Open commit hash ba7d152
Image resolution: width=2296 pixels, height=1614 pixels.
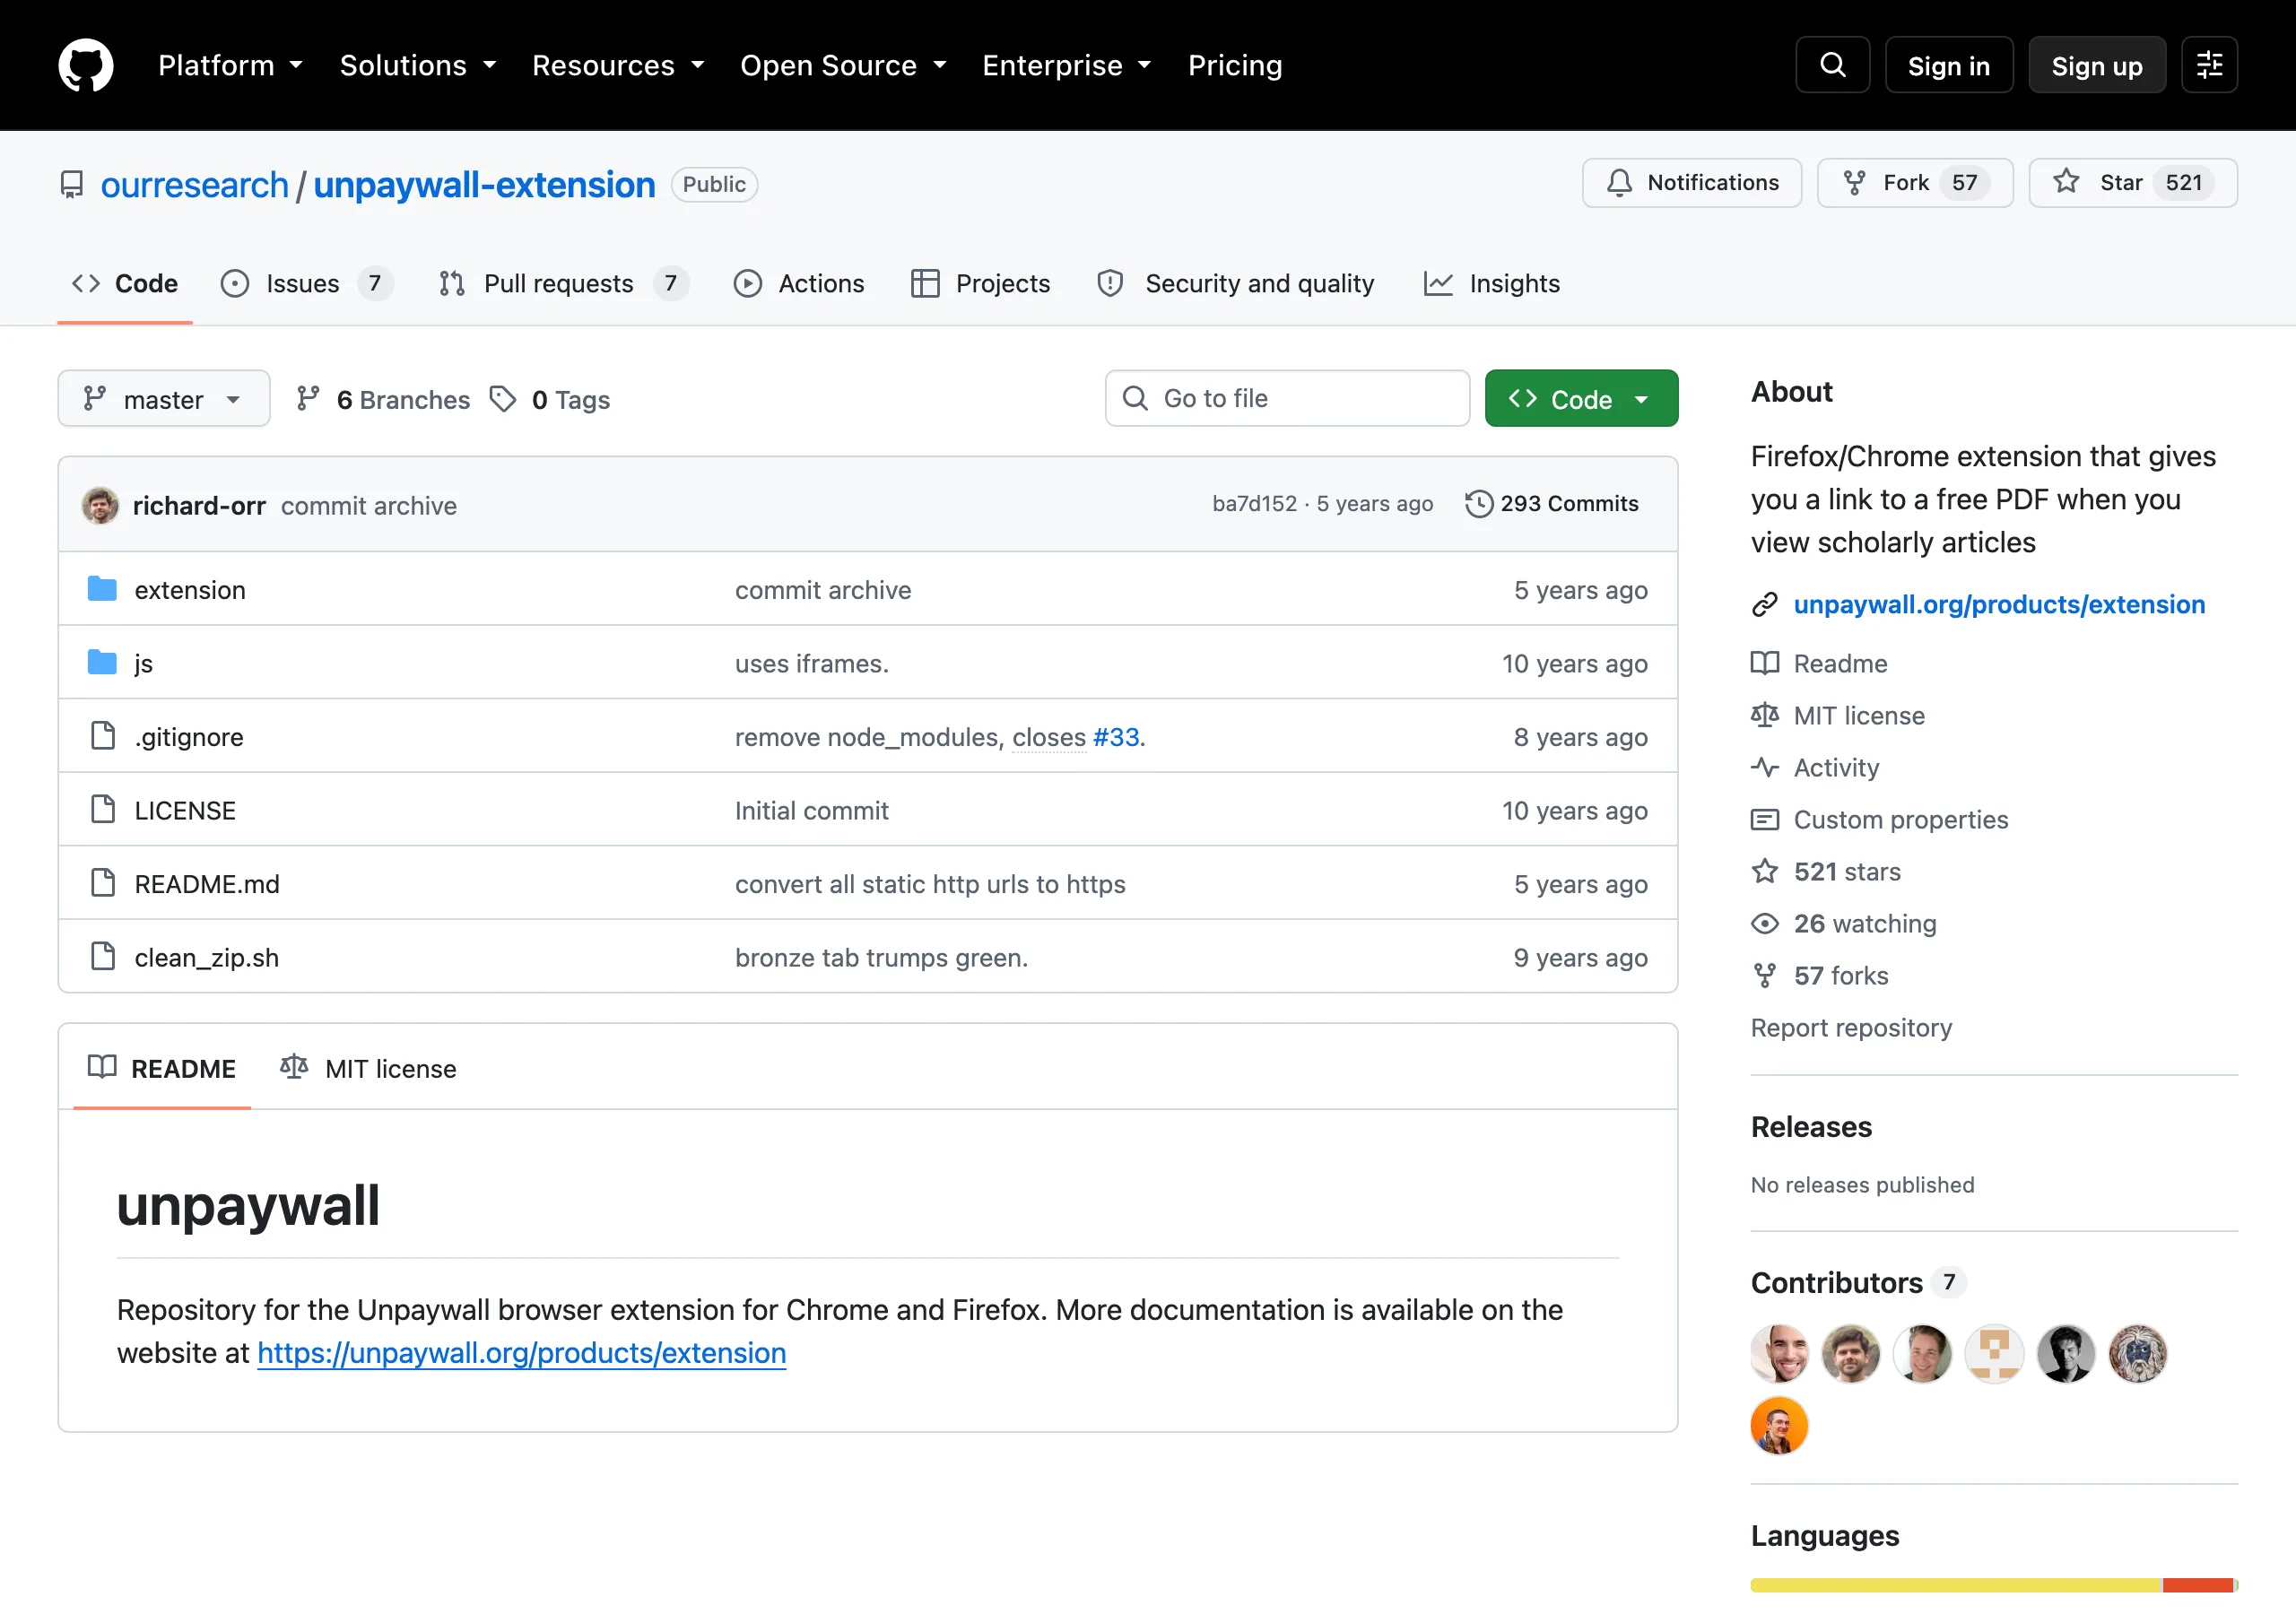tap(1254, 504)
